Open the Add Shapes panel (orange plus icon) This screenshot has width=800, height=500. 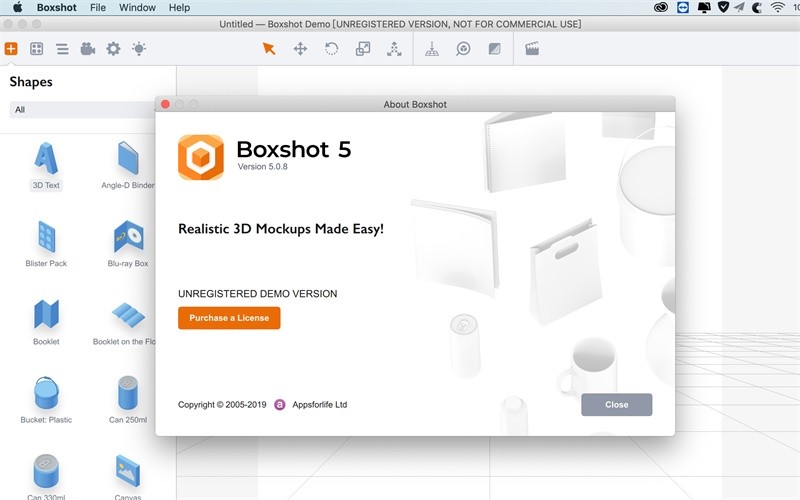click(11, 49)
